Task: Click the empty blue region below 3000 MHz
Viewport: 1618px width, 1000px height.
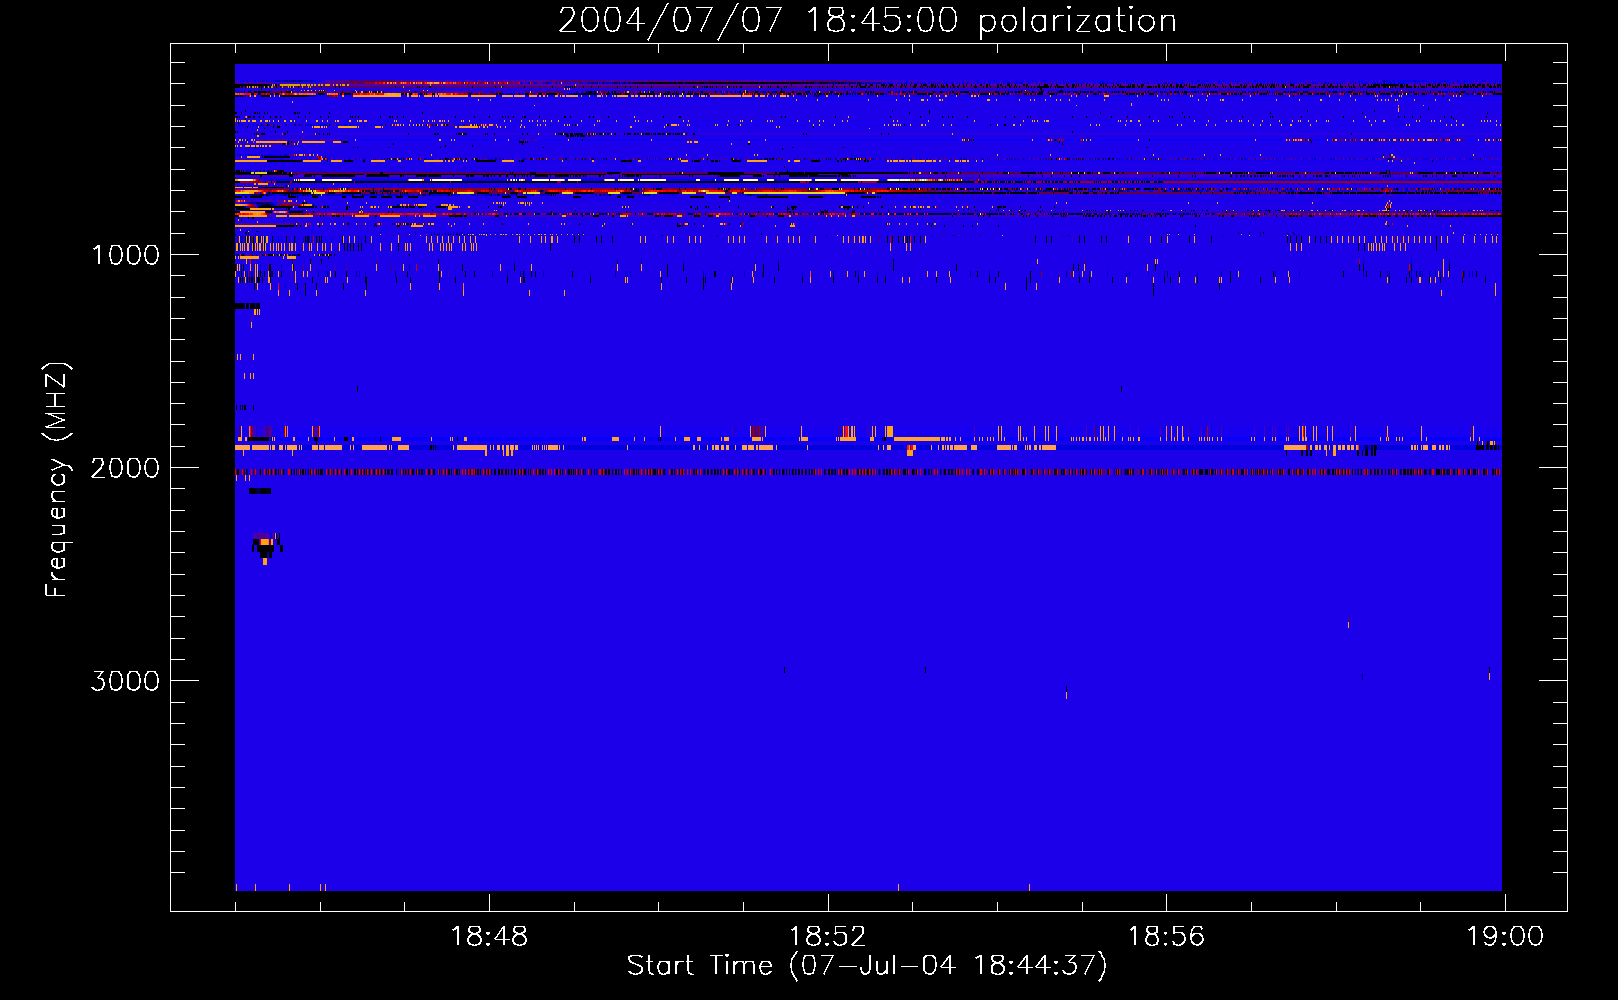Action: tap(868, 790)
